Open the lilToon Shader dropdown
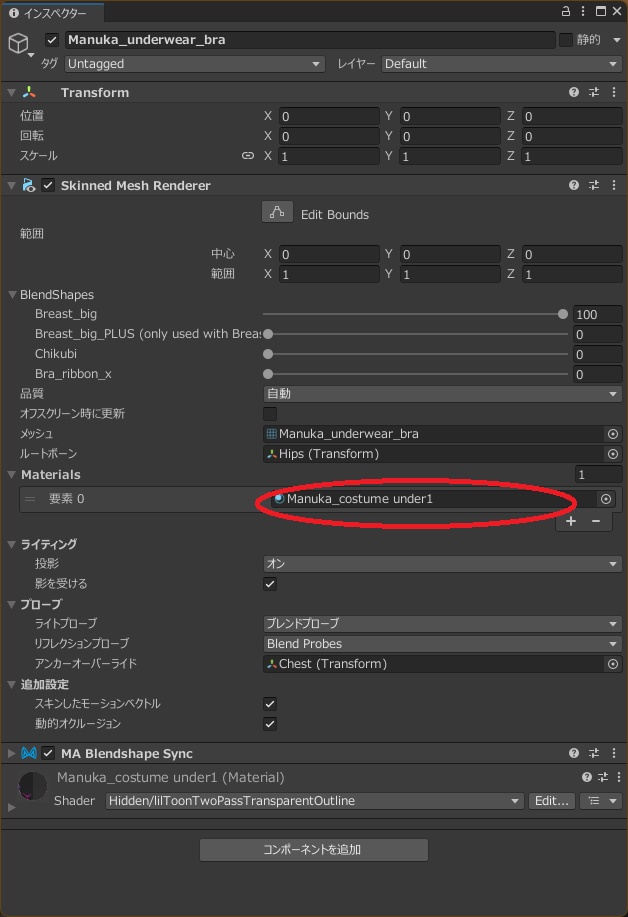Screen dimensions: 628x917 click(315, 801)
